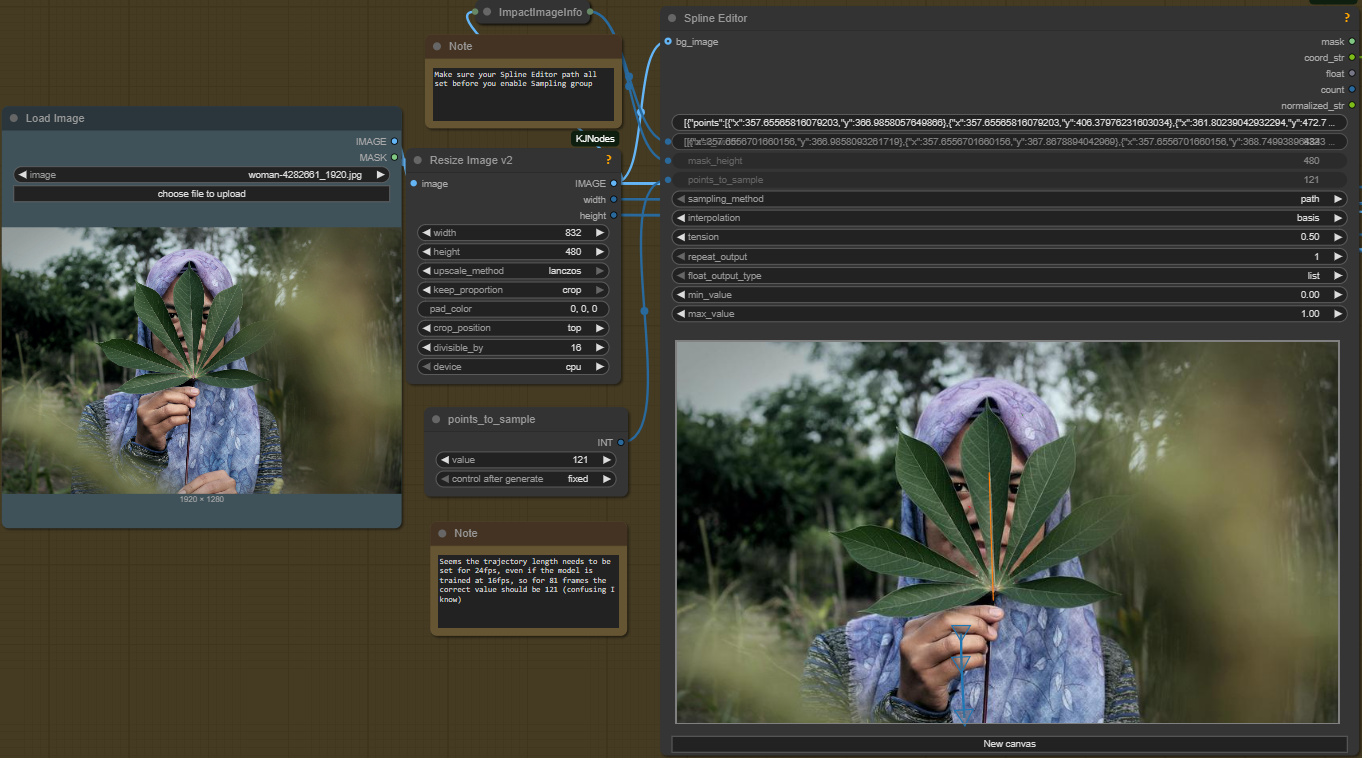This screenshot has width=1362, height=758.
Task: Toggle collapse dot on the points_to_sample node
Action: [x=437, y=420]
